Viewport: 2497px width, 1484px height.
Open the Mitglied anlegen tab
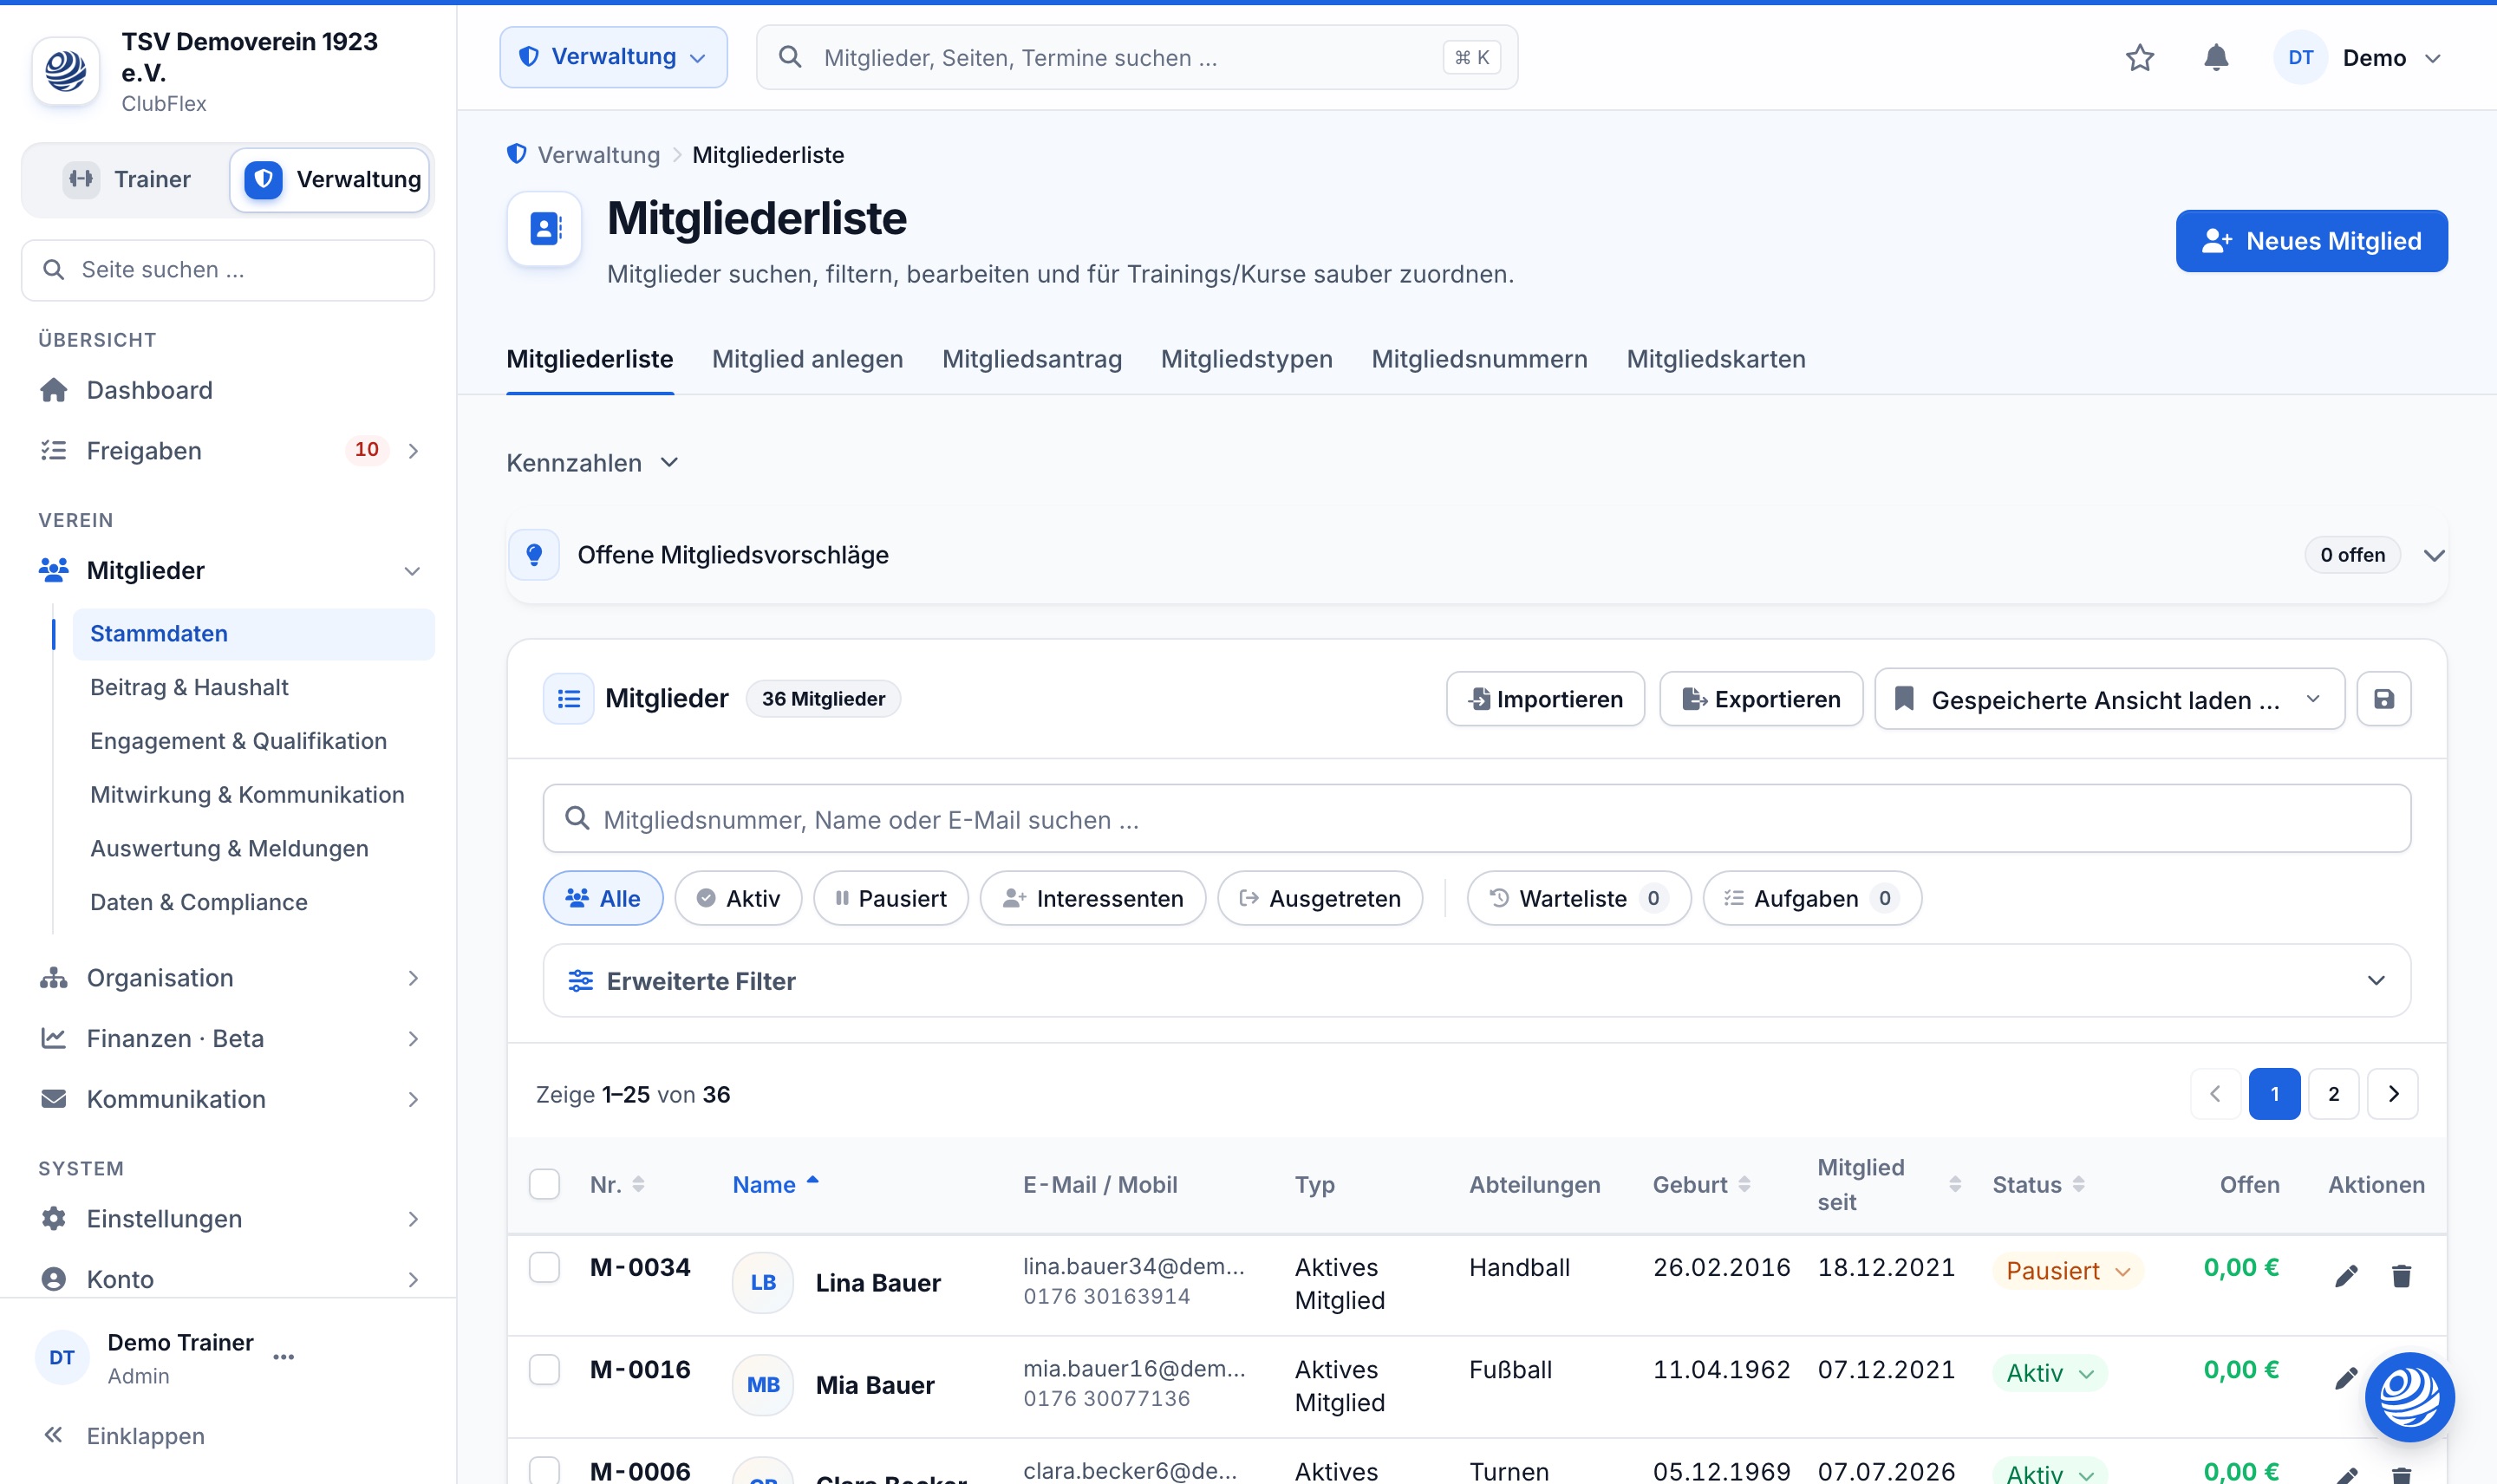807,359
